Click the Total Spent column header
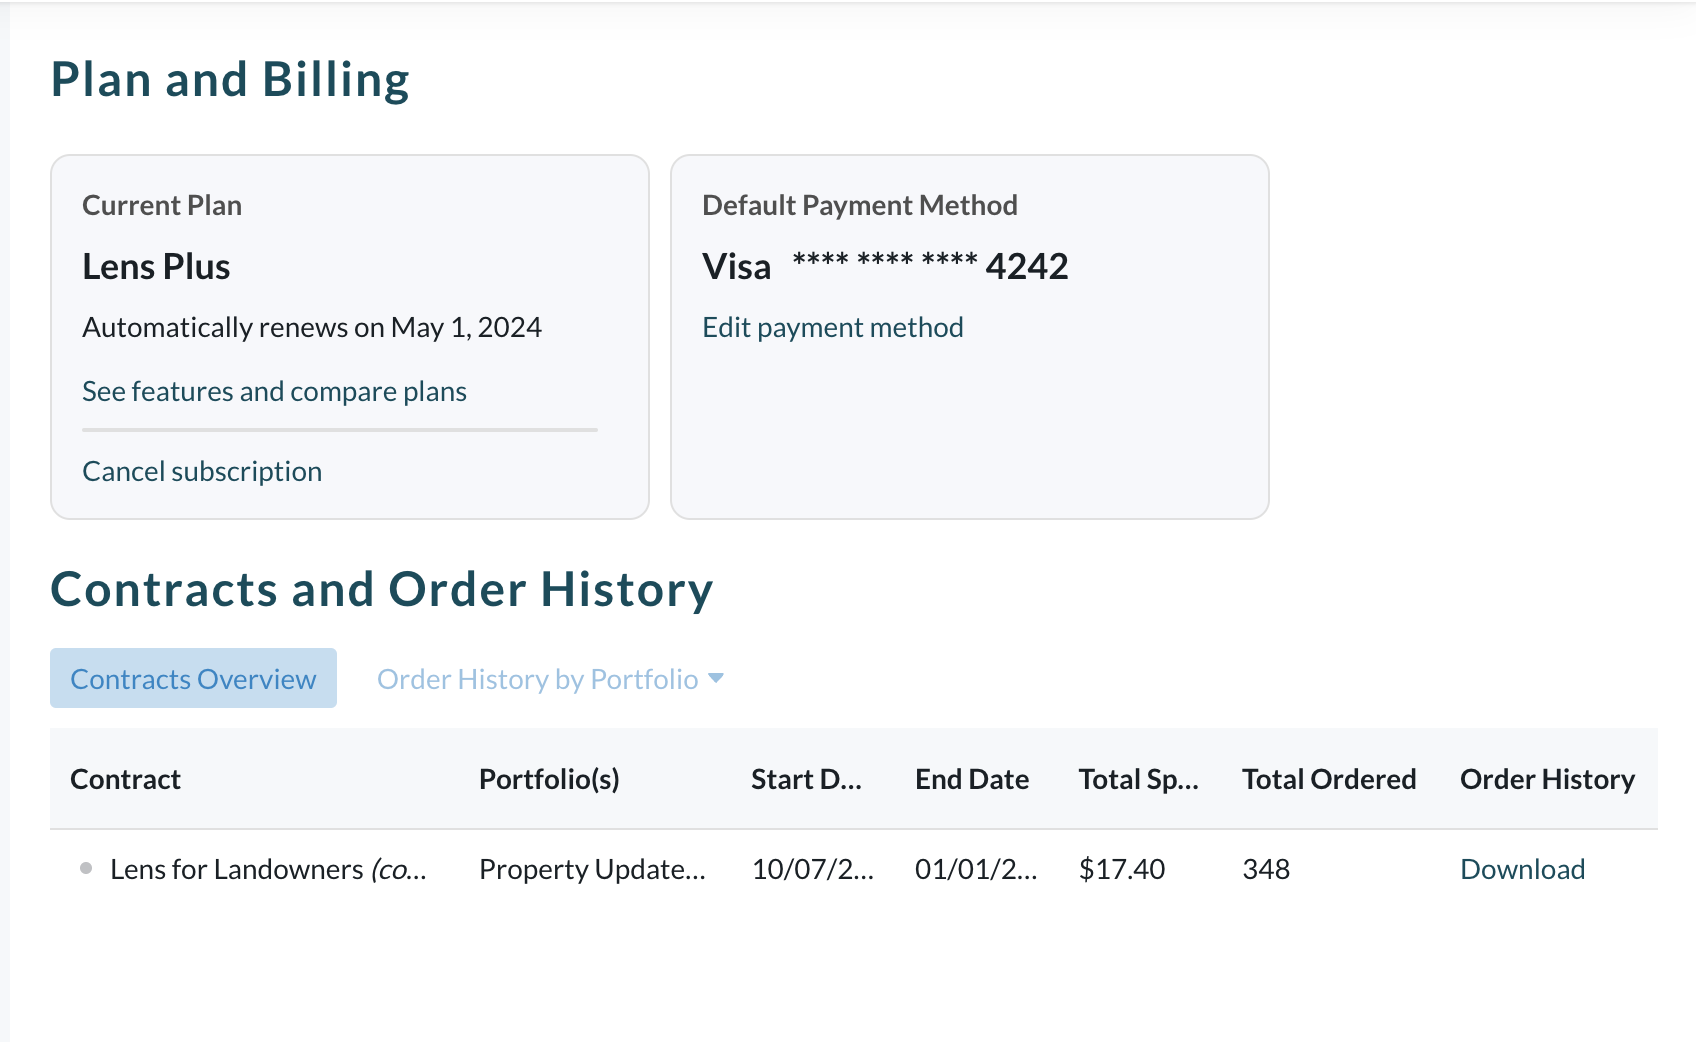 1138,779
